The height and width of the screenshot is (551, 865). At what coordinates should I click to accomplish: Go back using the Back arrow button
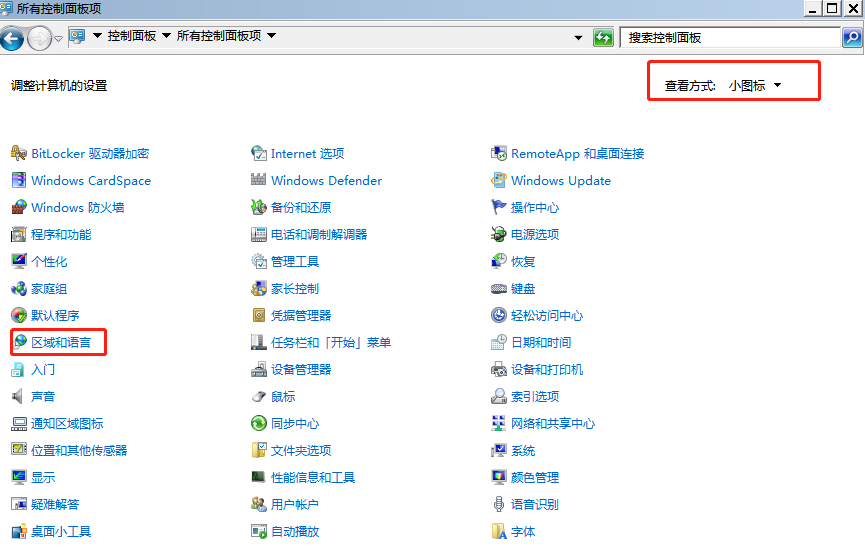tap(13, 39)
